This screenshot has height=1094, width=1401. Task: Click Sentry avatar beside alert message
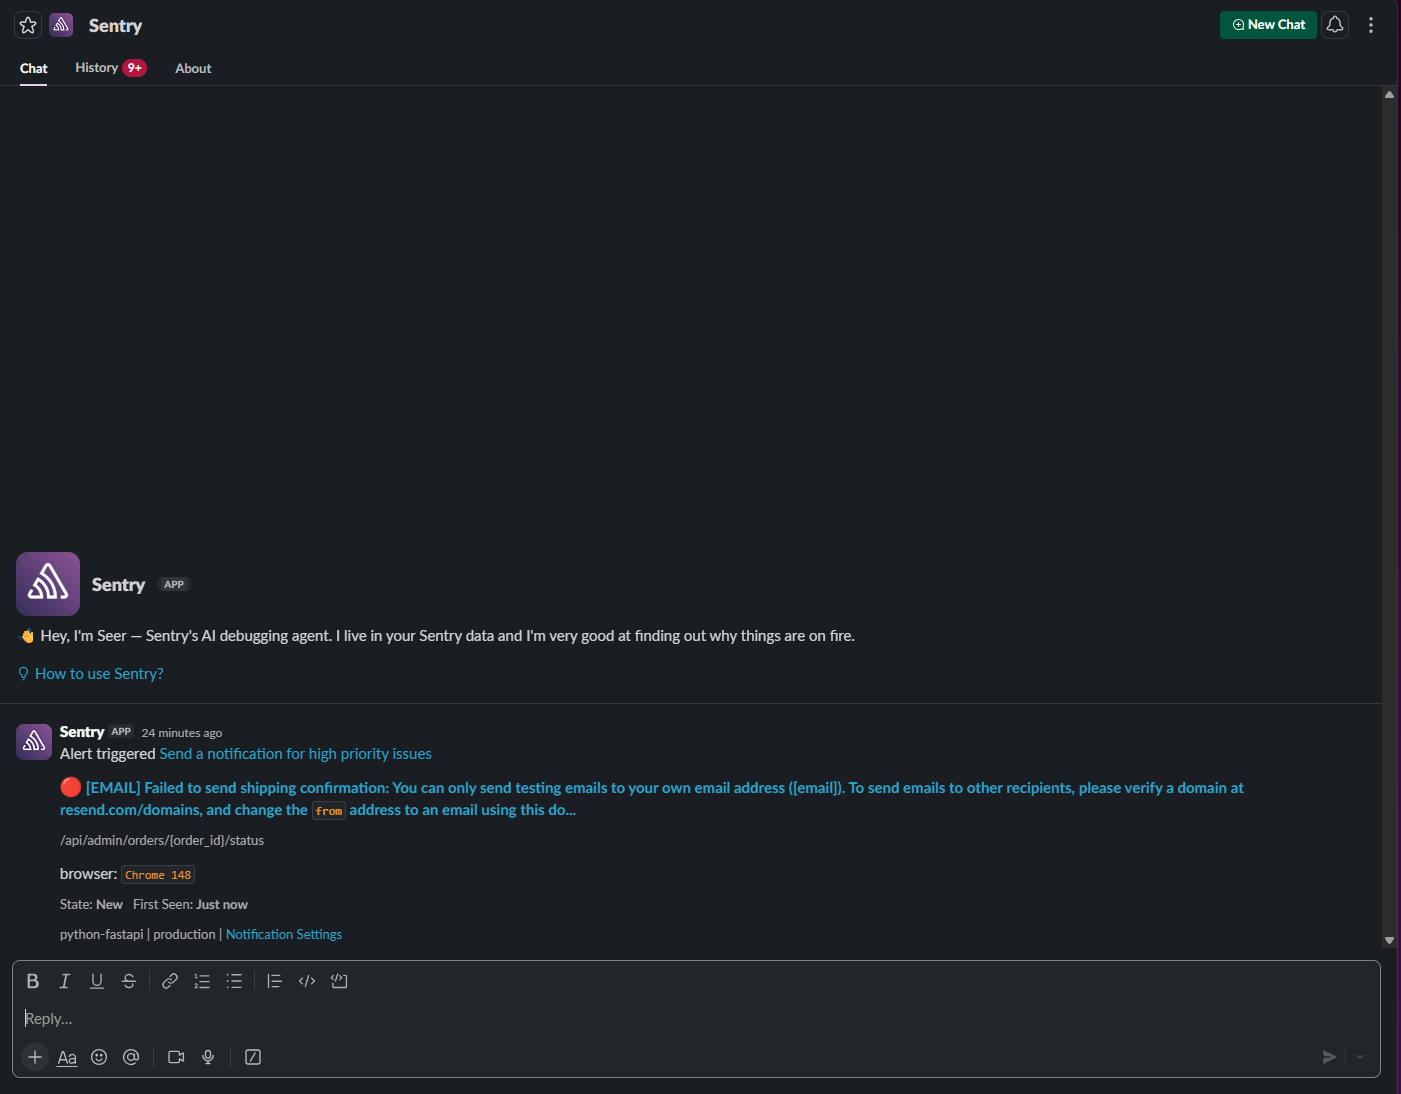pos(34,742)
